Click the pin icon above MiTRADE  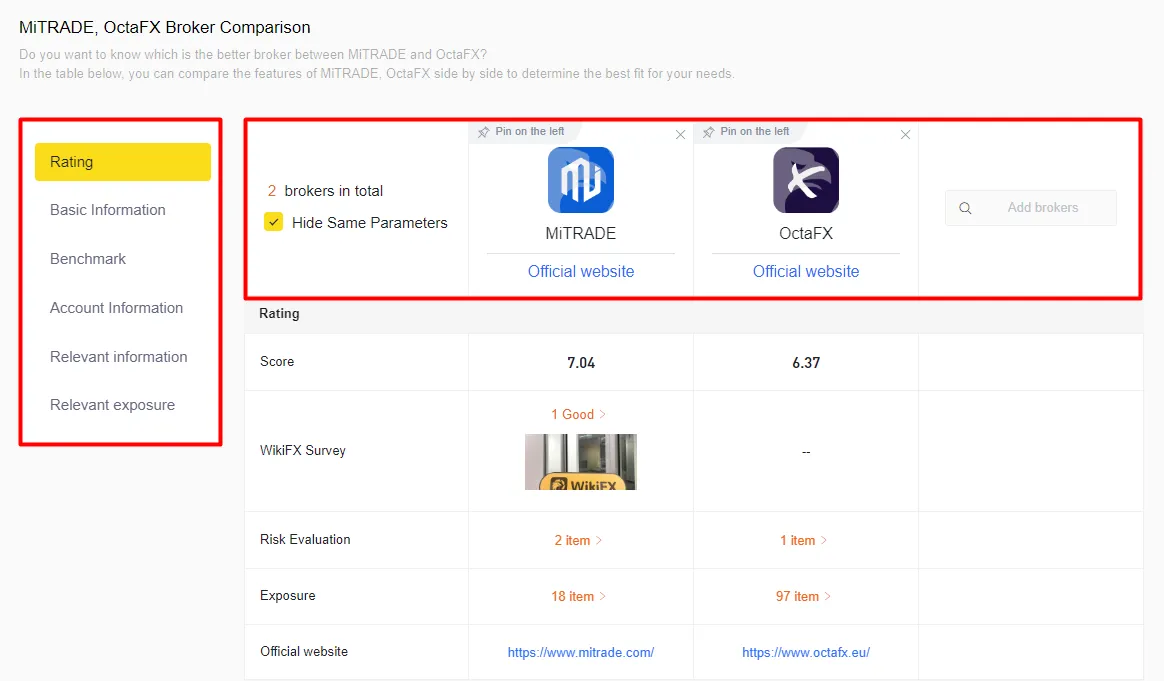tap(483, 132)
